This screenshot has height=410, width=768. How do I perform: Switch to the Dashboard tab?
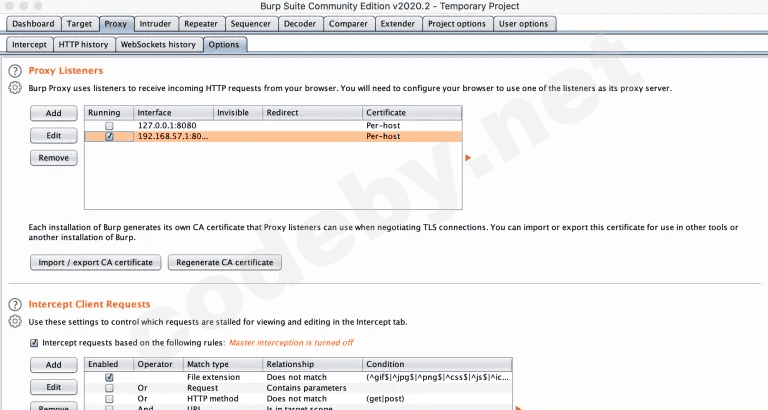pos(33,24)
